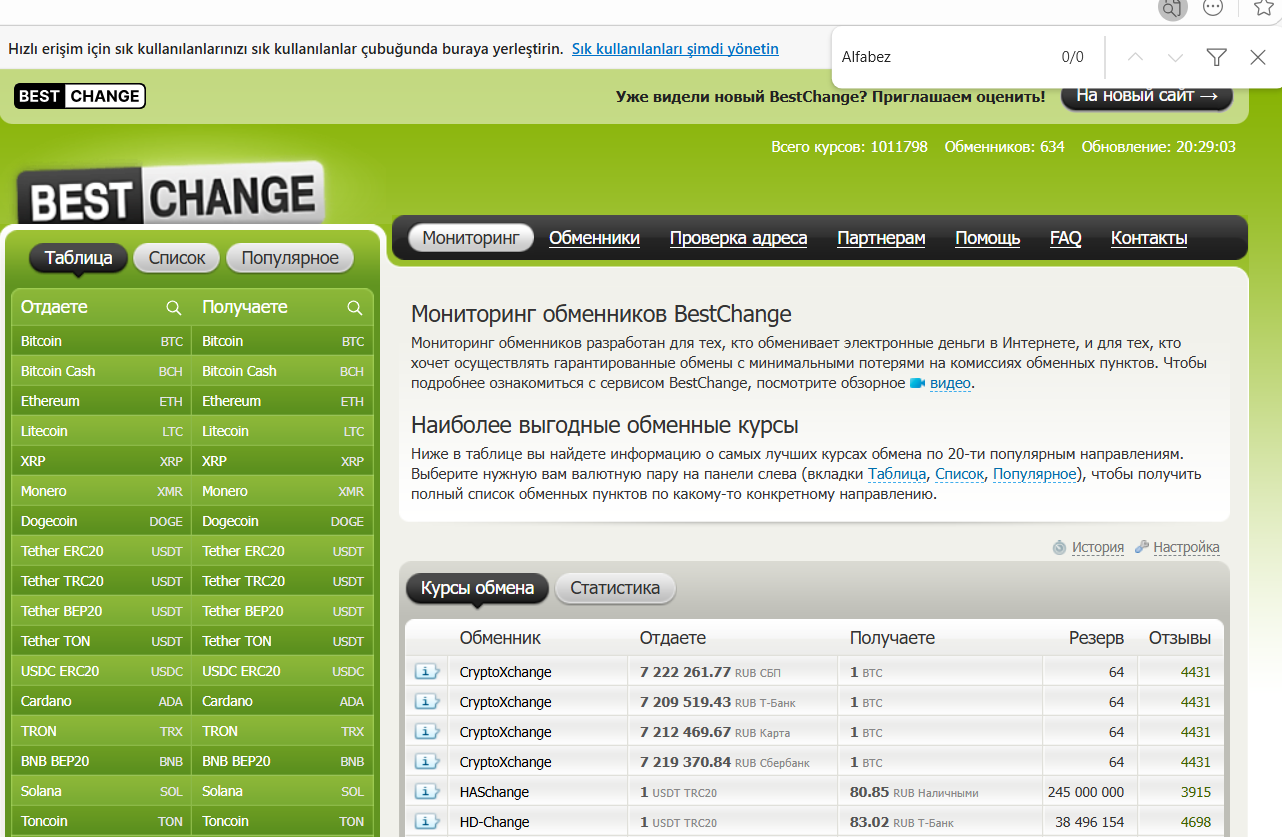The height and width of the screenshot is (837, 1282).
Task: Select Tether BEP20 in the Получаете column
Action: (x=283, y=611)
